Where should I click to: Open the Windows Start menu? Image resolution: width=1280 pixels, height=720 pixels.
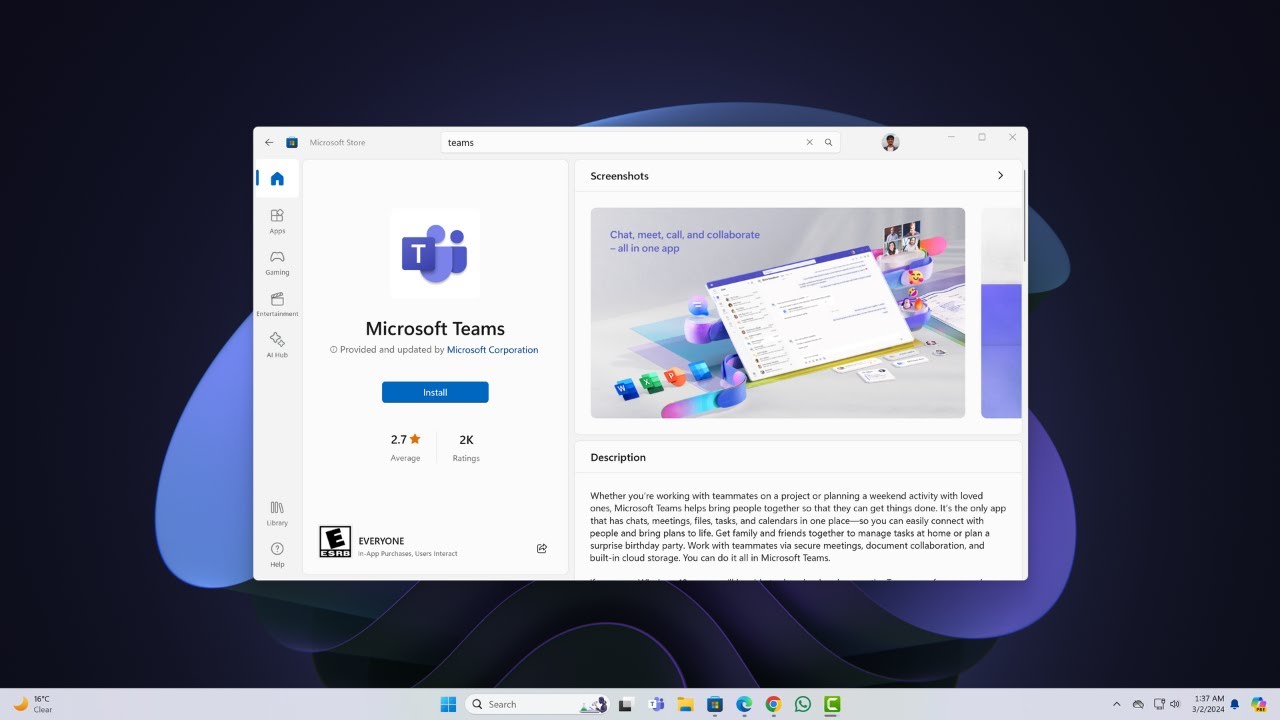point(448,704)
